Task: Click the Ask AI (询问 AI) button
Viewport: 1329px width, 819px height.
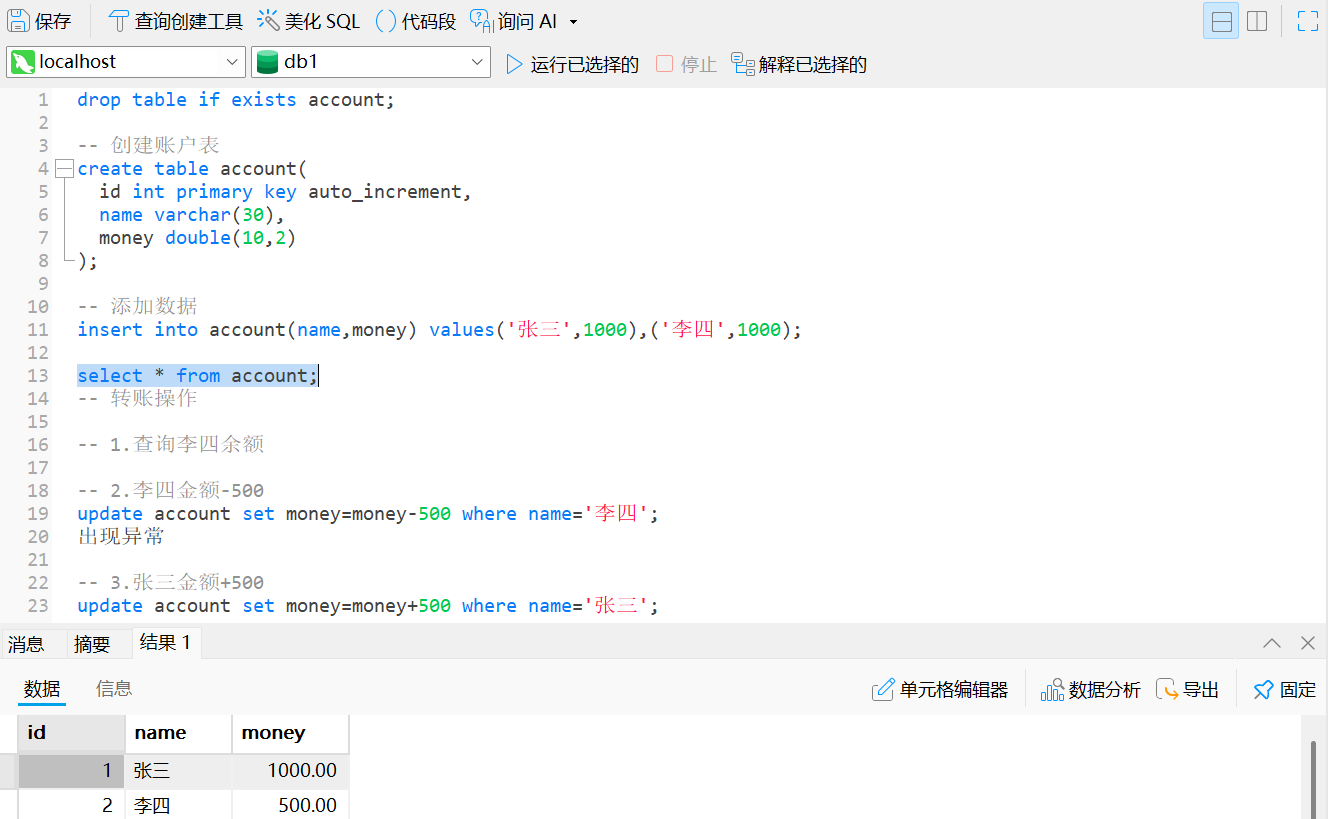Action: coord(513,21)
